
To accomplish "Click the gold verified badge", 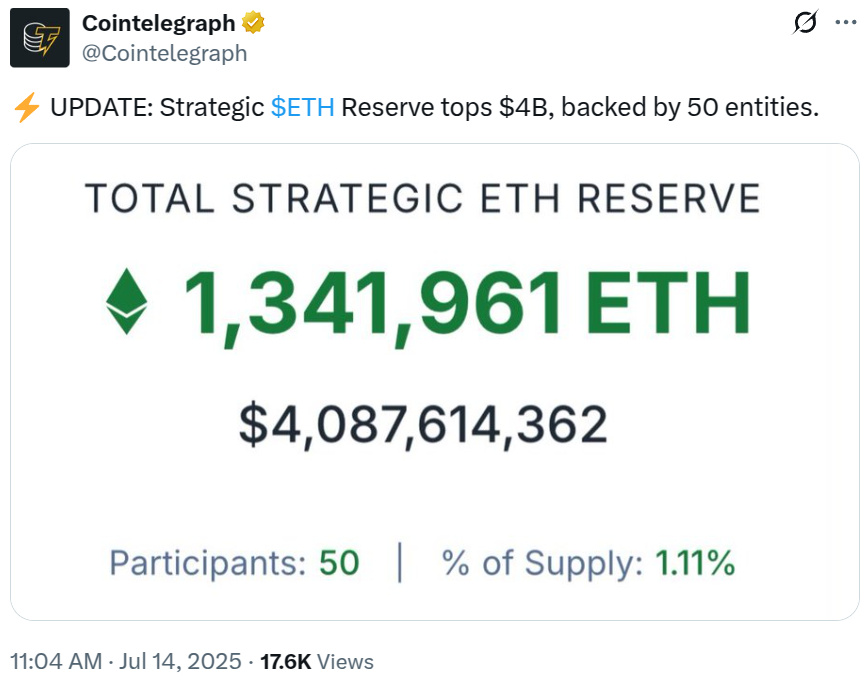I will (254, 23).
